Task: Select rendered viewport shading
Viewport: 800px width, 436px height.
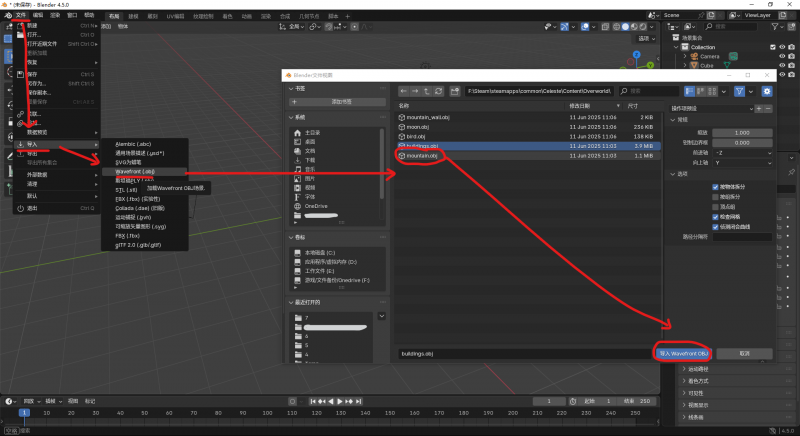Action: click(643, 27)
